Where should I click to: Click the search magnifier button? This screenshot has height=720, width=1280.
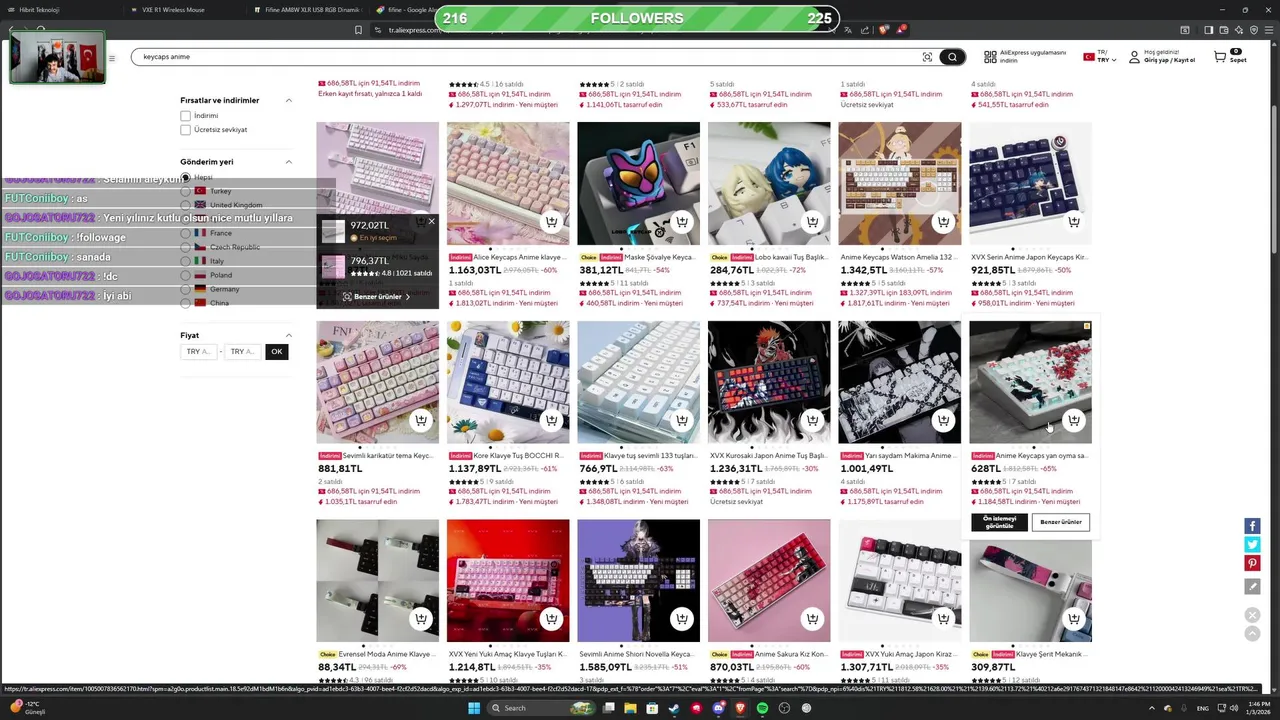(953, 57)
